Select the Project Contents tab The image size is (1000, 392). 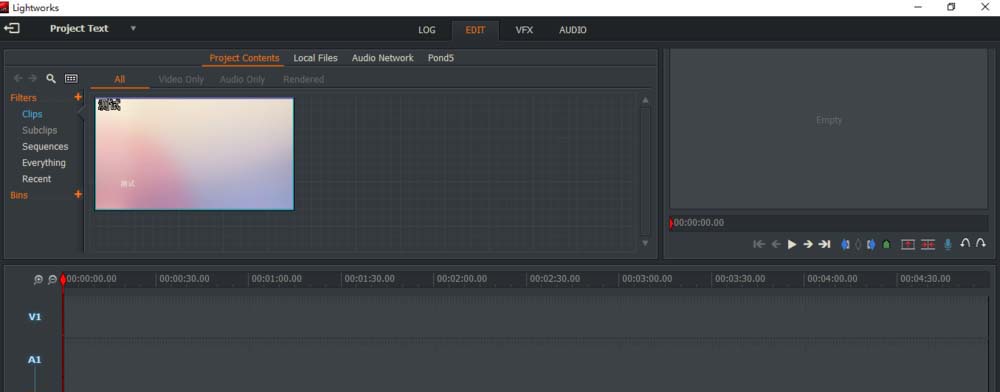point(244,58)
